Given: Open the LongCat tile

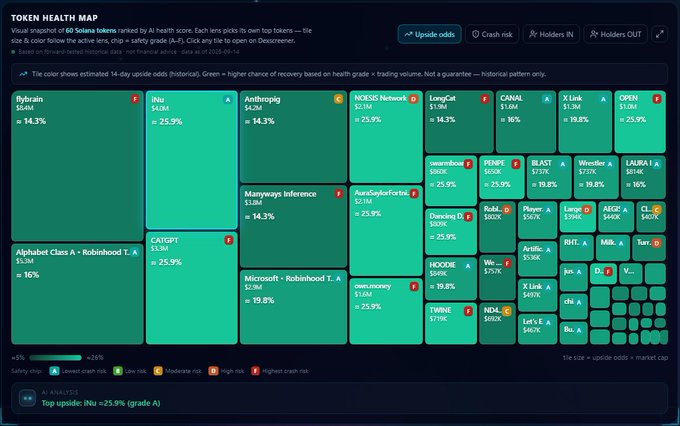Looking at the screenshot, I should [x=459, y=121].
